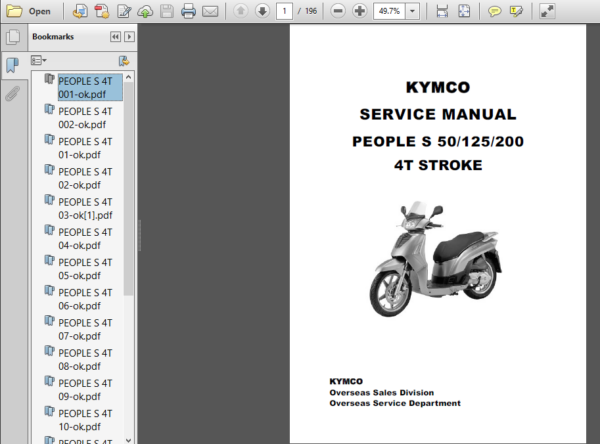Zoom out with the minus button

(x=338, y=11)
